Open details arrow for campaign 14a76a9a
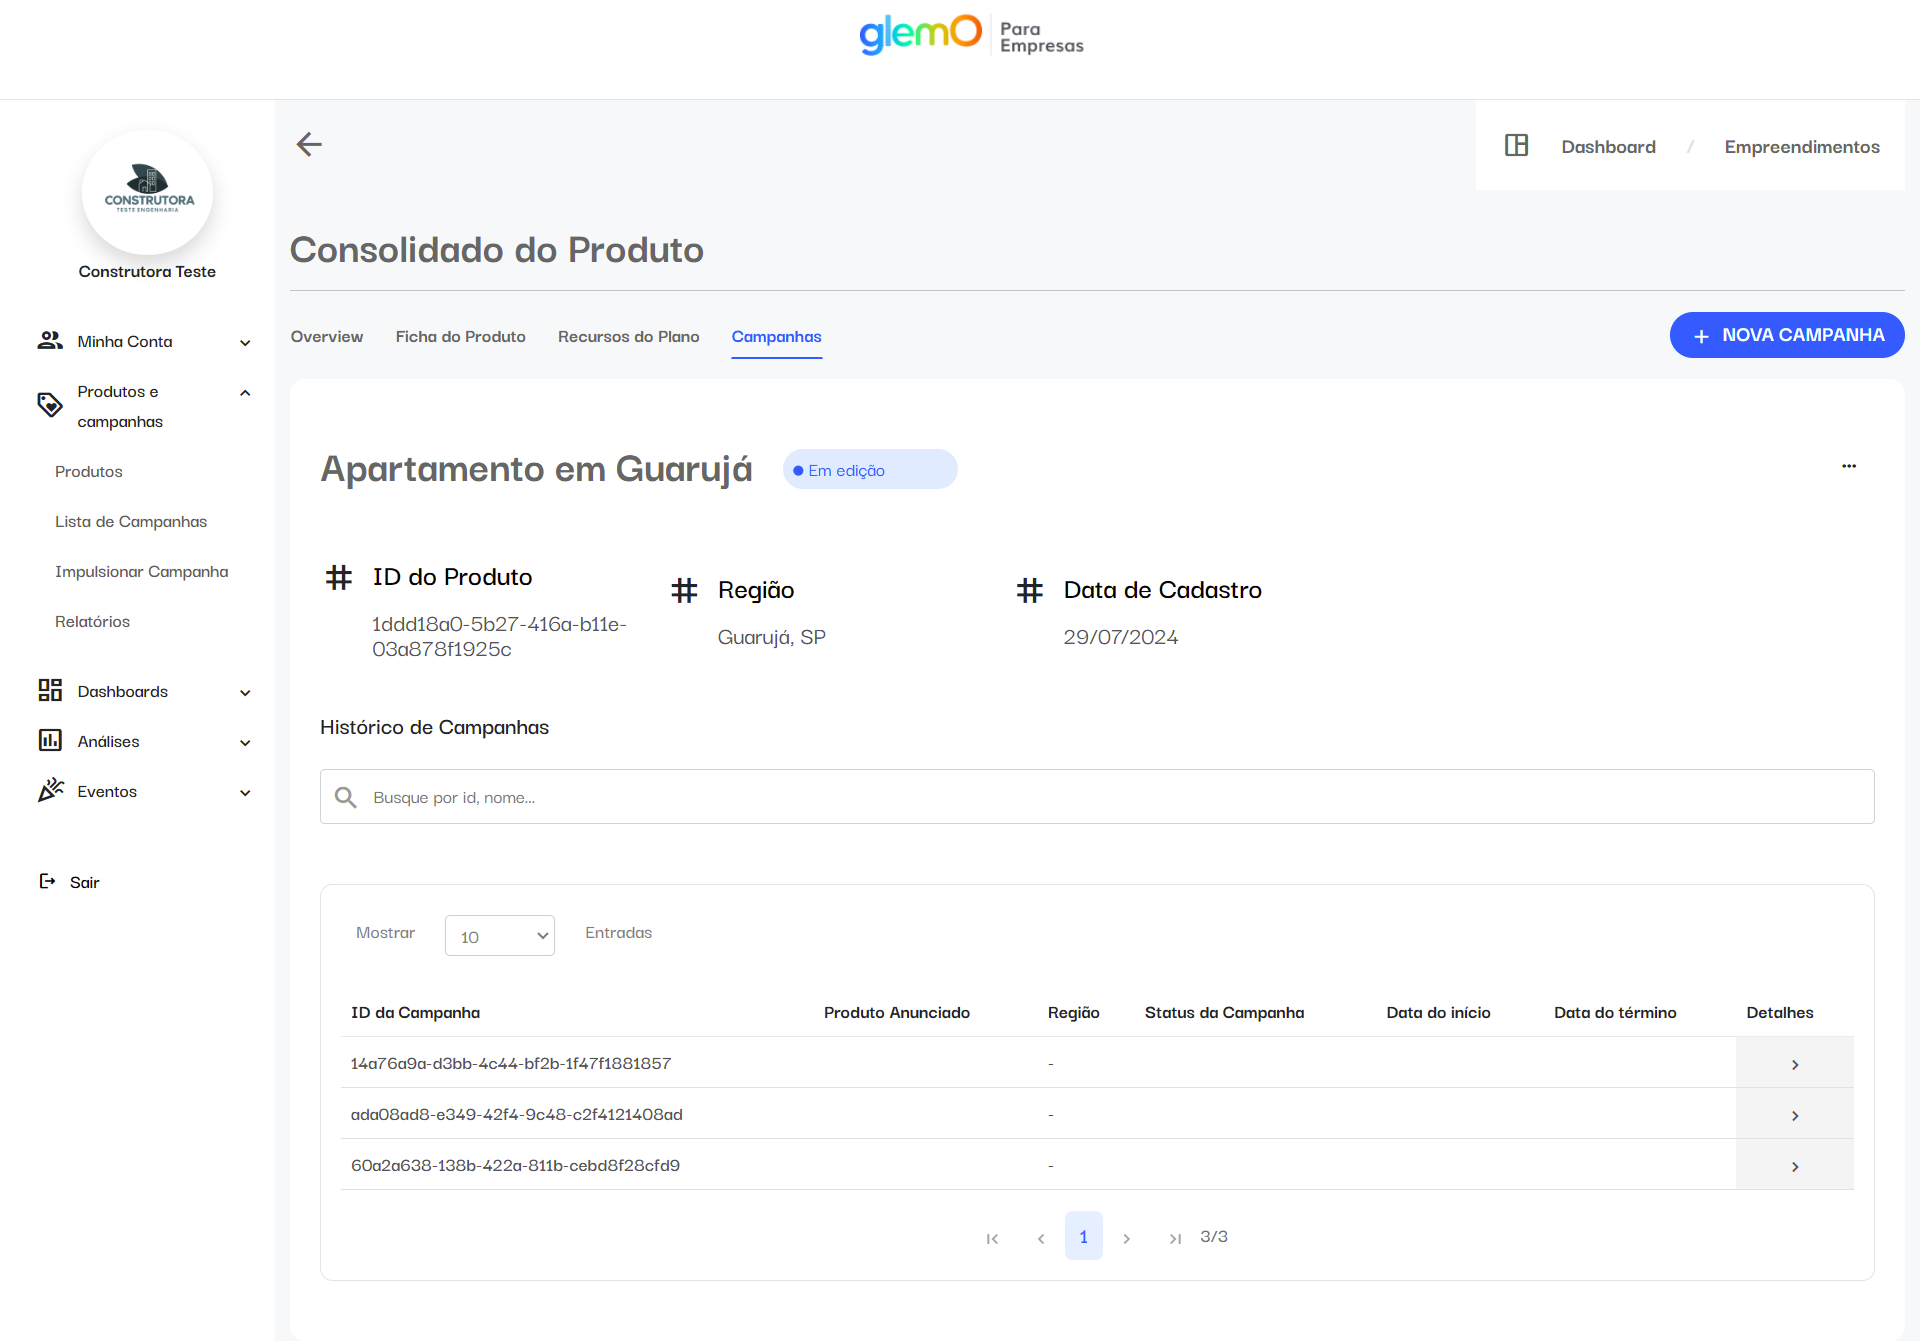The height and width of the screenshot is (1341, 1920). tap(1794, 1064)
